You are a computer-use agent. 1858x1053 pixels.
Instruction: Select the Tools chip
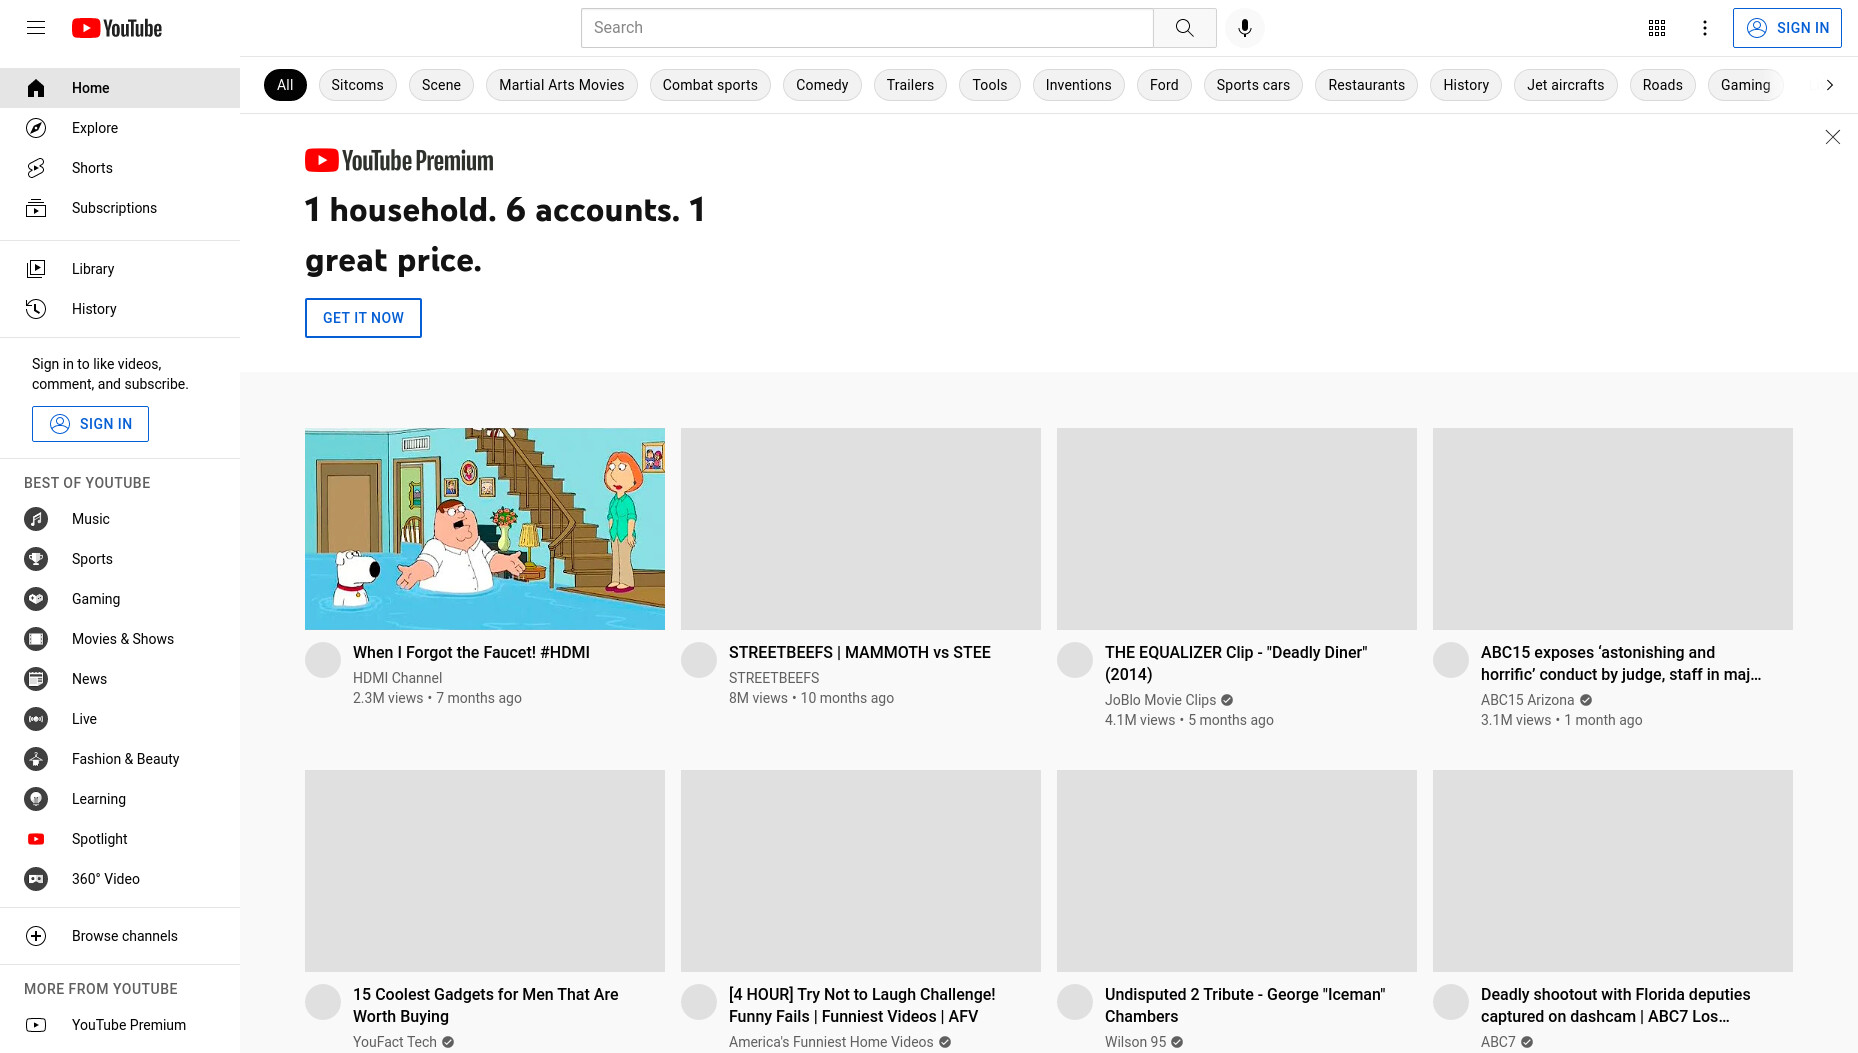[x=990, y=85]
